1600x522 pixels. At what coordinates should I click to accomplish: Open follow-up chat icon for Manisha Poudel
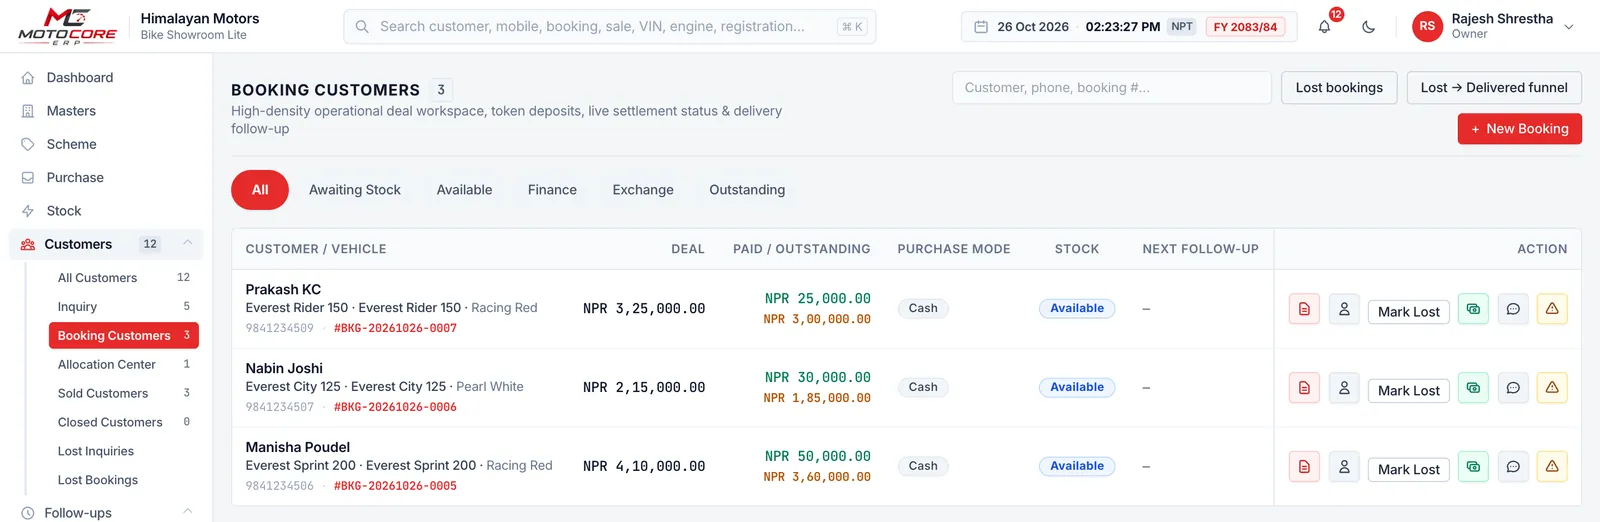coord(1513,467)
